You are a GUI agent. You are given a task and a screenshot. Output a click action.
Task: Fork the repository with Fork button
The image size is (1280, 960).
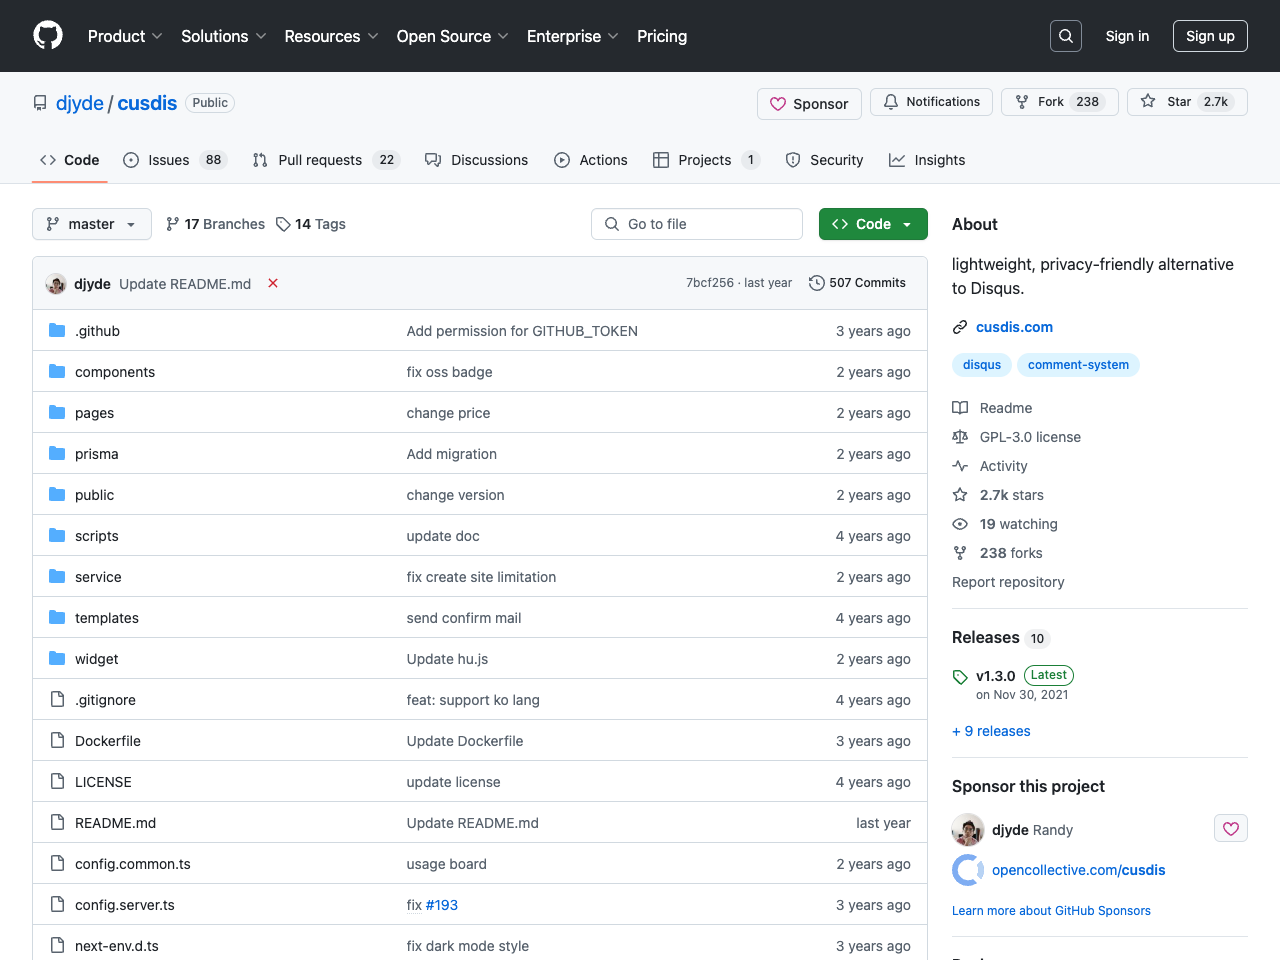coord(1059,102)
